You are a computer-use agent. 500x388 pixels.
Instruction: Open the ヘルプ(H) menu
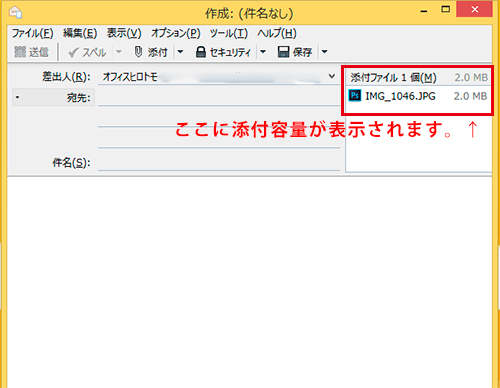(277, 33)
